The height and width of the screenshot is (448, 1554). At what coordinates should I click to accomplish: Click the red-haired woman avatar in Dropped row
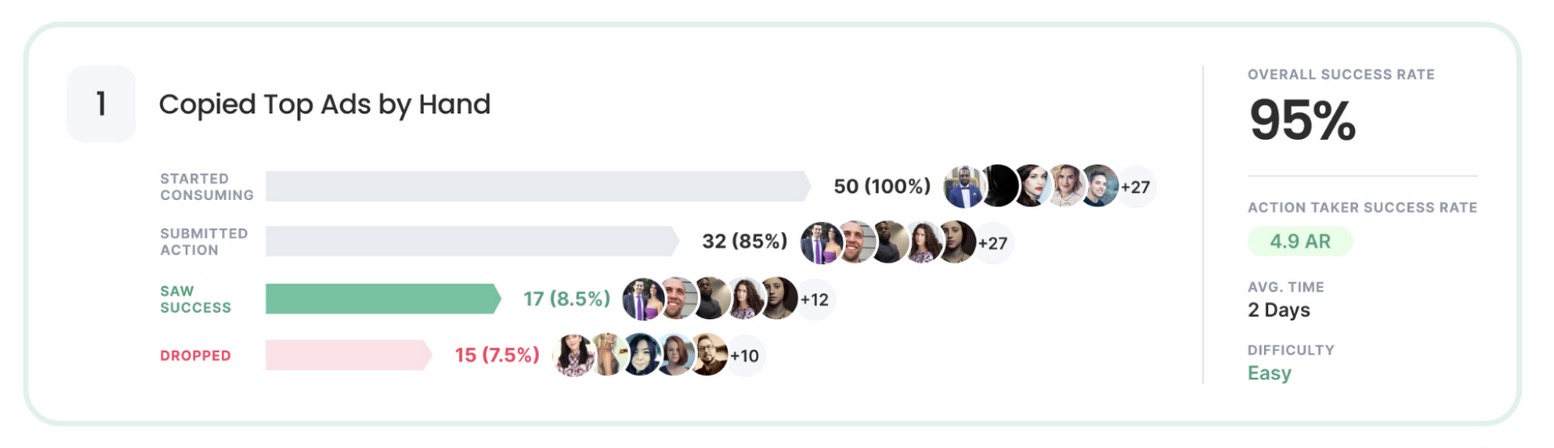pos(675,355)
